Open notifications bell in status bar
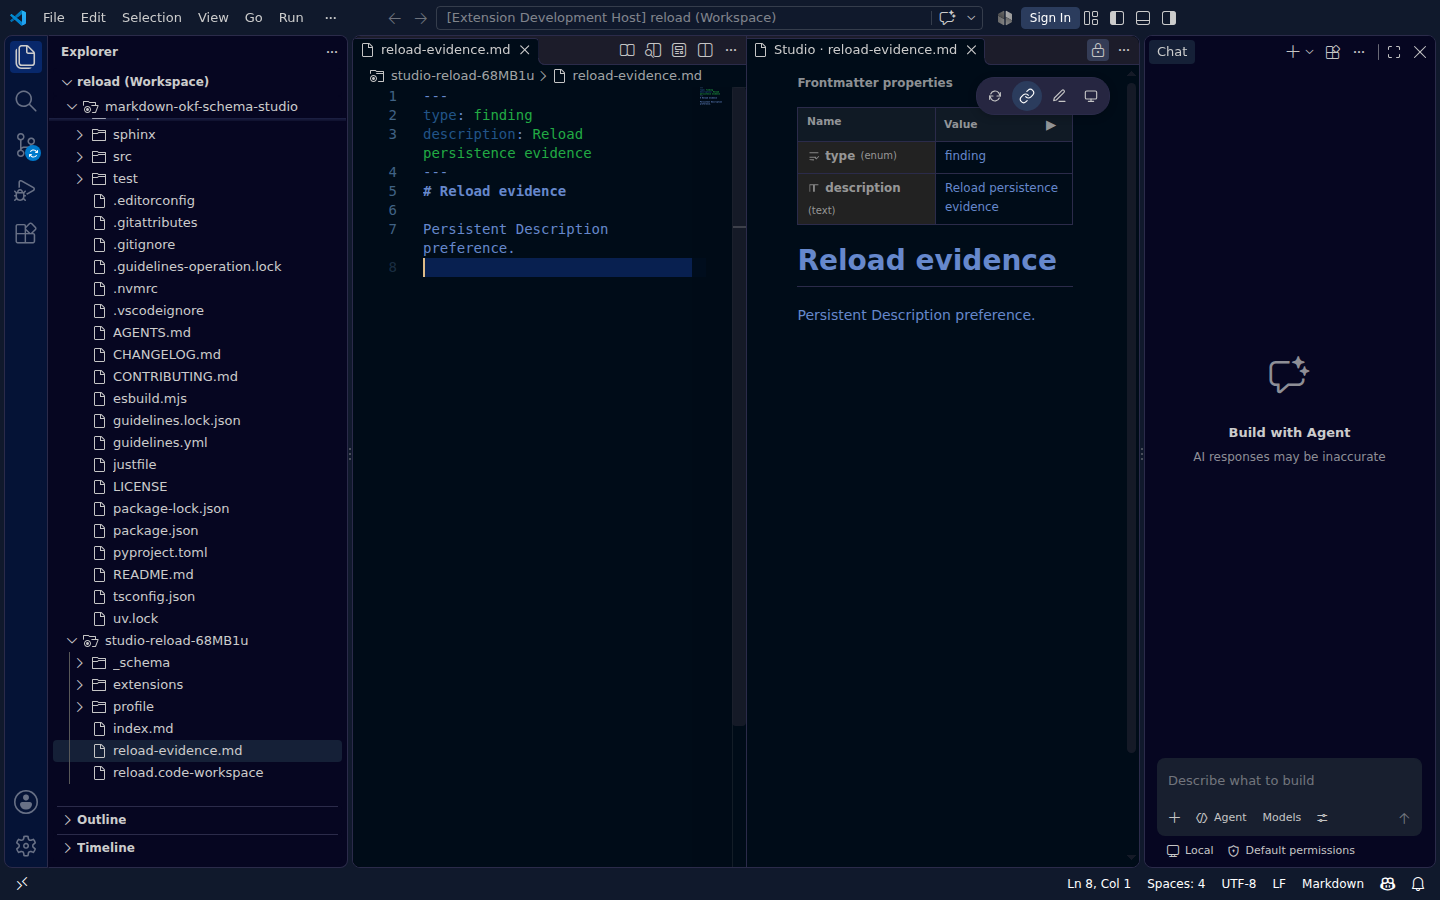Image resolution: width=1440 pixels, height=900 pixels. [x=1418, y=884]
